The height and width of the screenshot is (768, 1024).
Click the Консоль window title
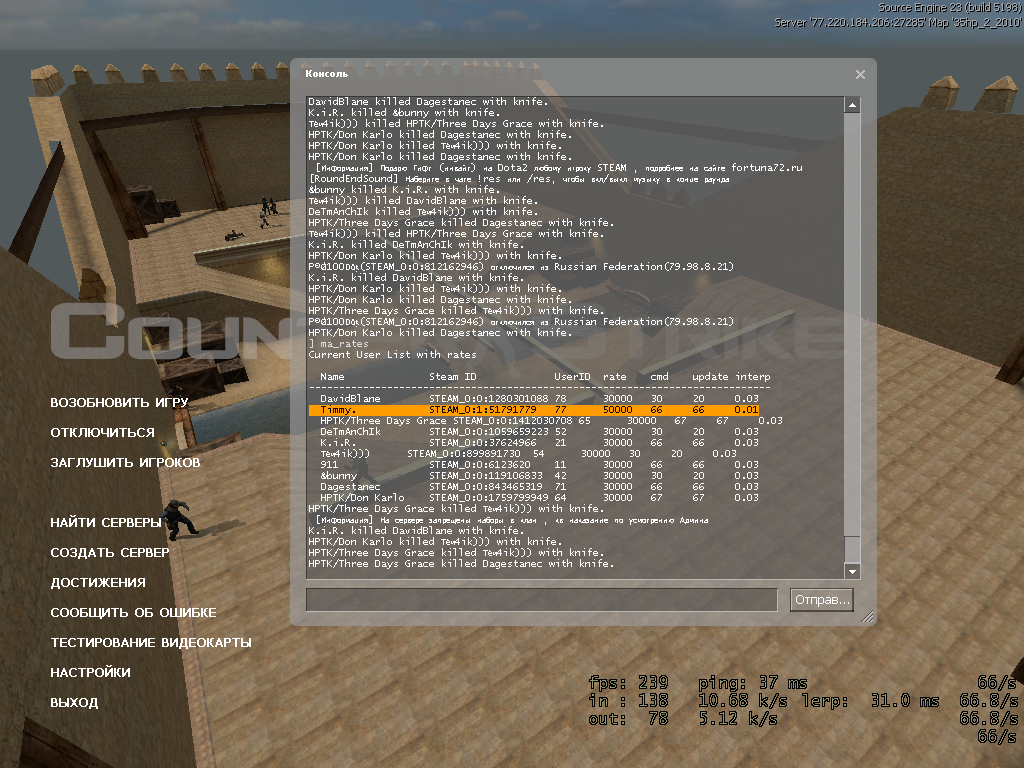pyautogui.click(x=327, y=74)
